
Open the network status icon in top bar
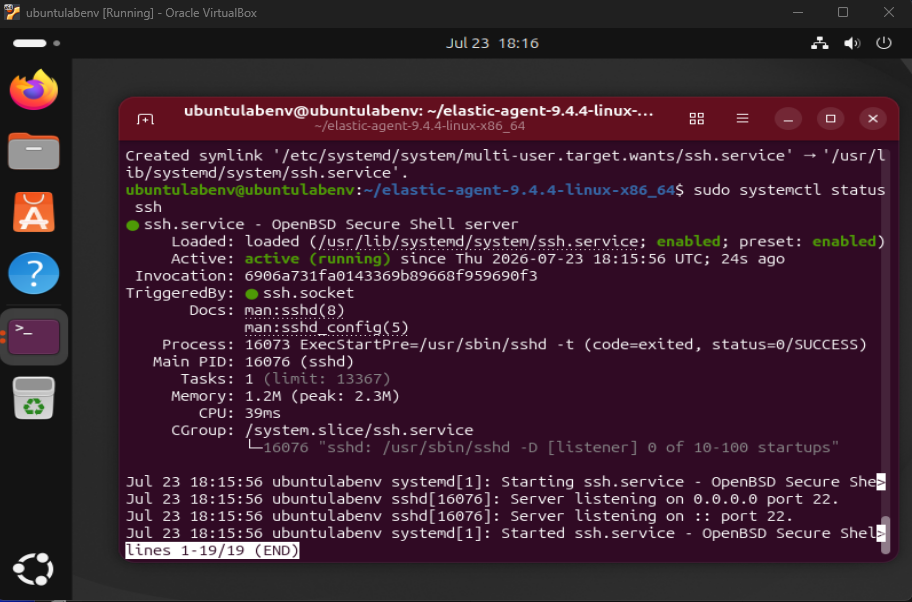tap(820, 43)
